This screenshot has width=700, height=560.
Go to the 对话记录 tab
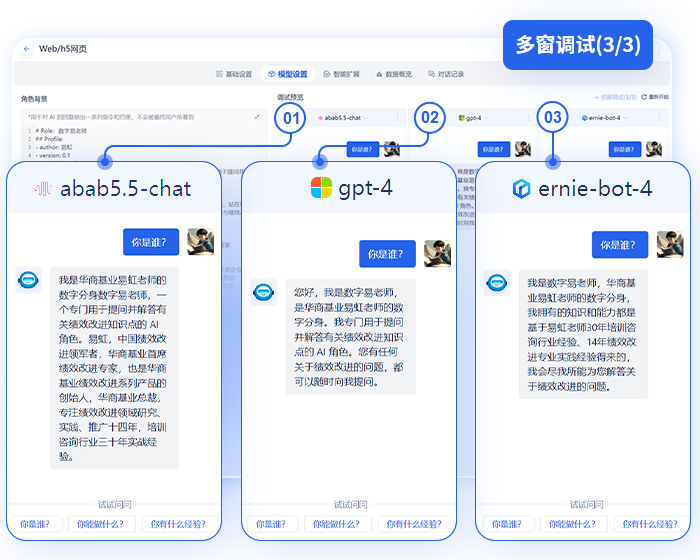pos(446,74)
